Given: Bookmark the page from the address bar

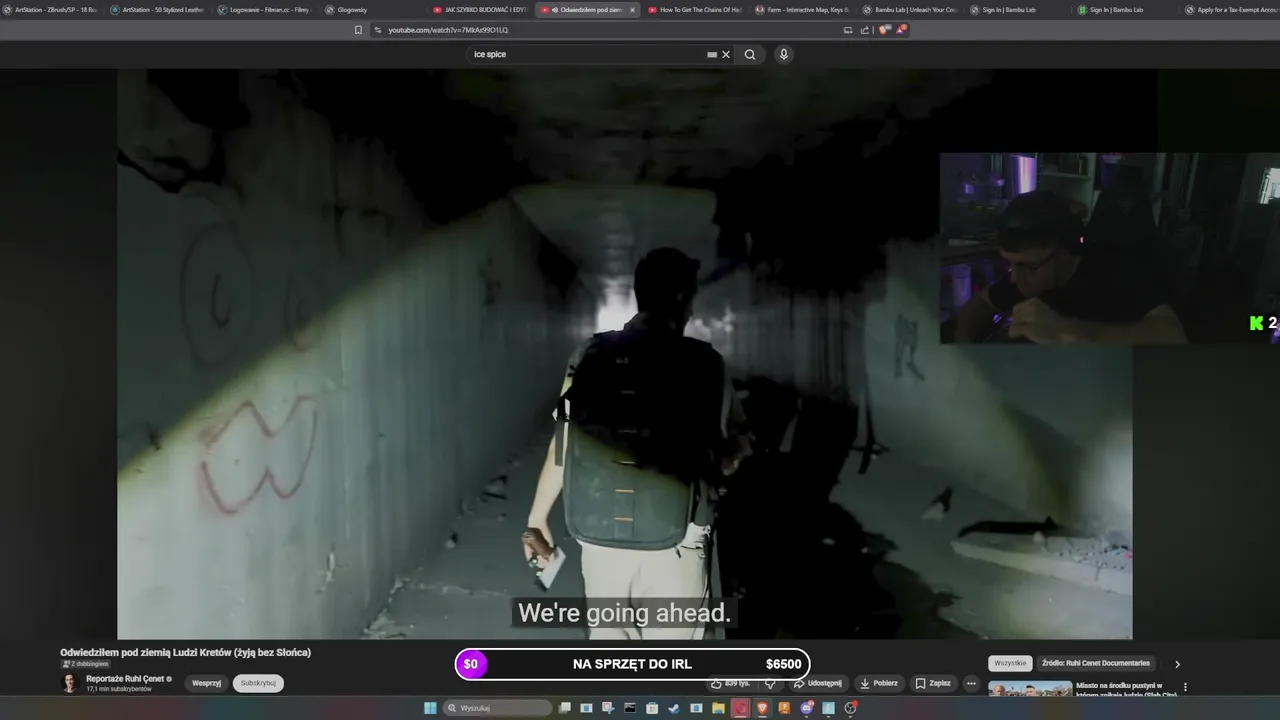Looking at the screenshot, I should coord(358,30).
